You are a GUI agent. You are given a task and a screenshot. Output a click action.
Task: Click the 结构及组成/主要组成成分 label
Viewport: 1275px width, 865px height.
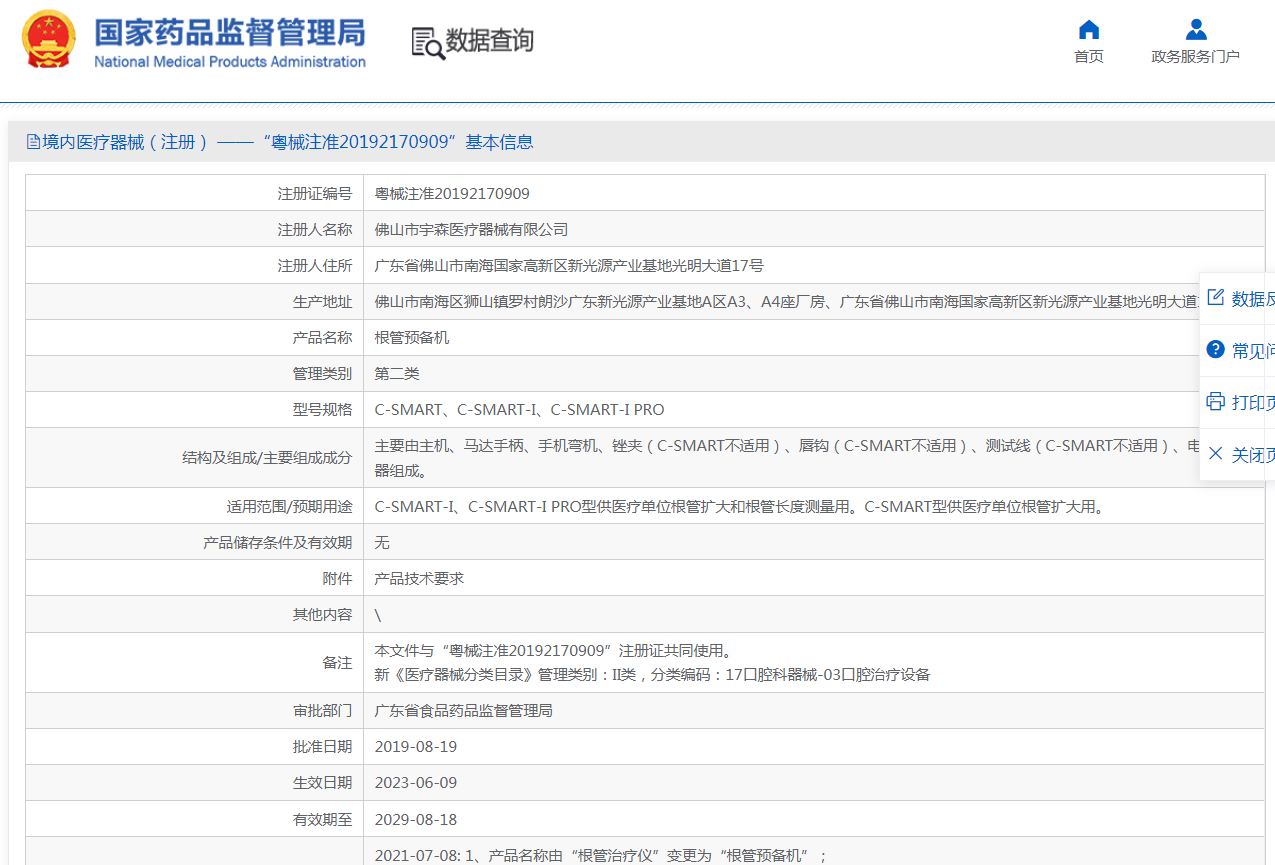click(x=267, y=457)
